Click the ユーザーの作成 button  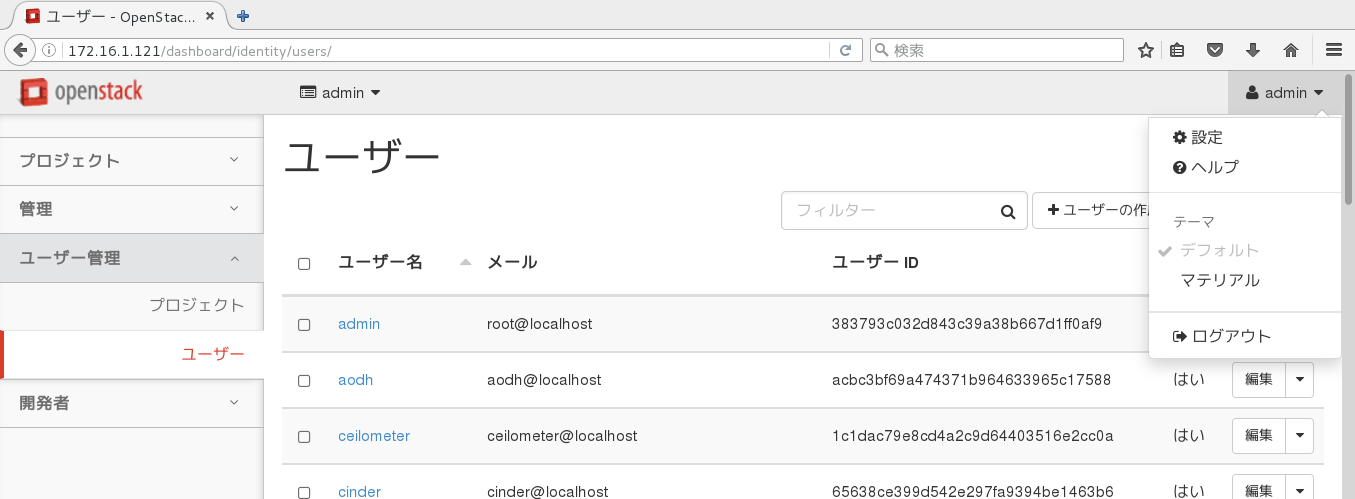point(1092,211)
